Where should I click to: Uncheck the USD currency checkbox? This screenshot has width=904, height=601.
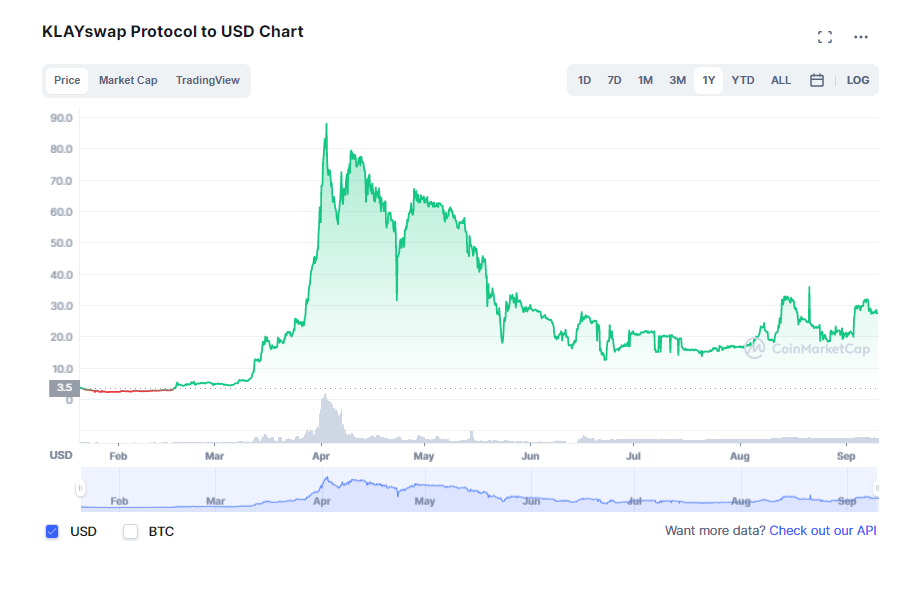pos(52,531)
